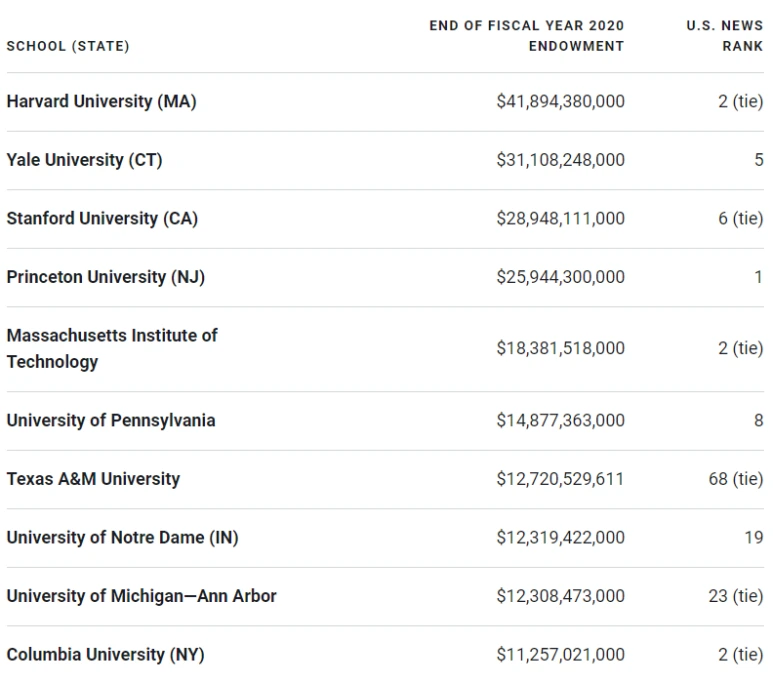
Task: Select Notre Dame's rank of 19
Action: tap(753, 537)
